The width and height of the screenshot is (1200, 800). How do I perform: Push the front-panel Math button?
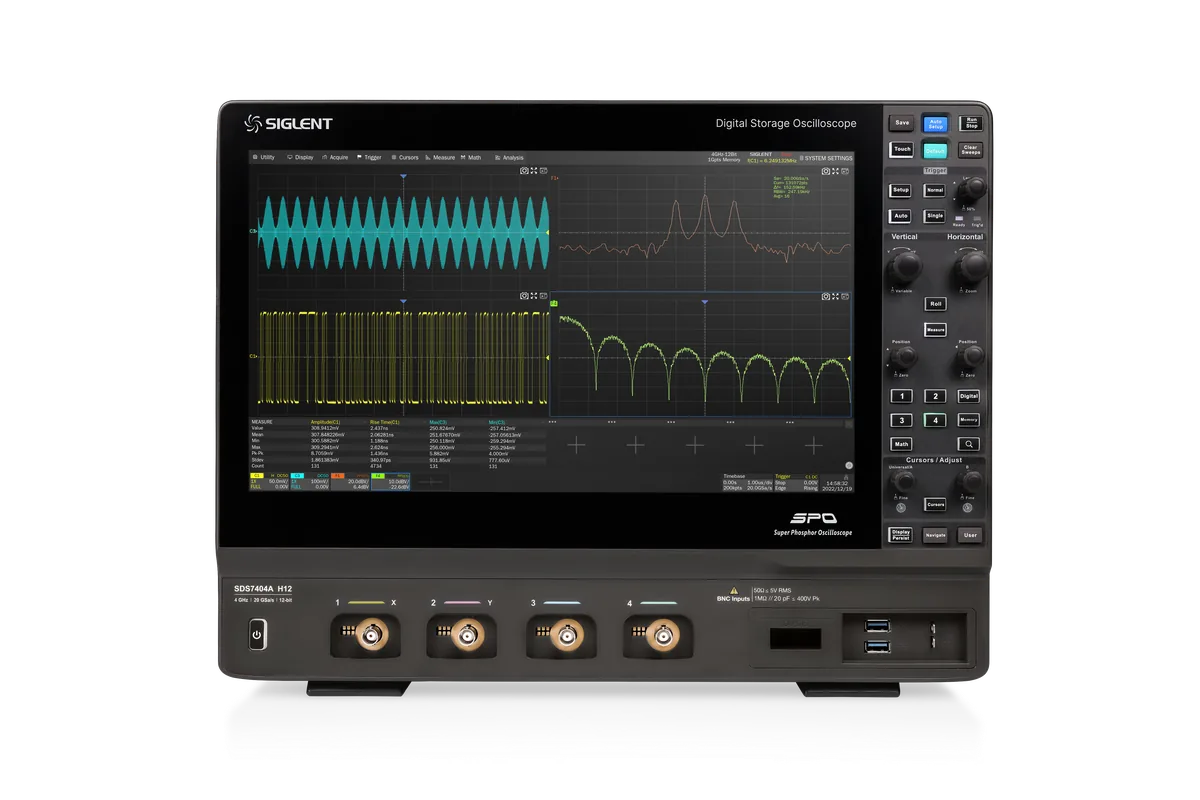click(902, 444)
